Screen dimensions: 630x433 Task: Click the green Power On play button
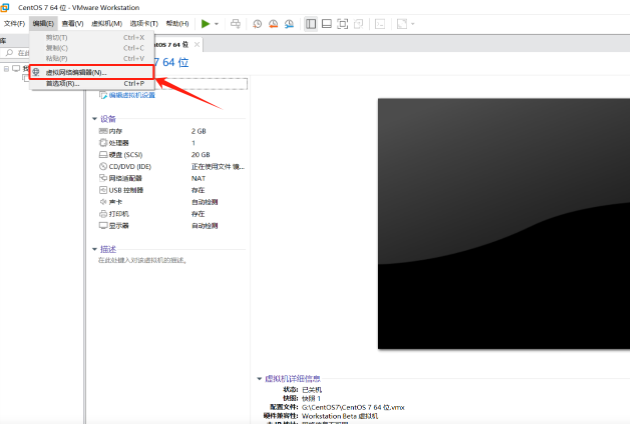tap(205, 24)
